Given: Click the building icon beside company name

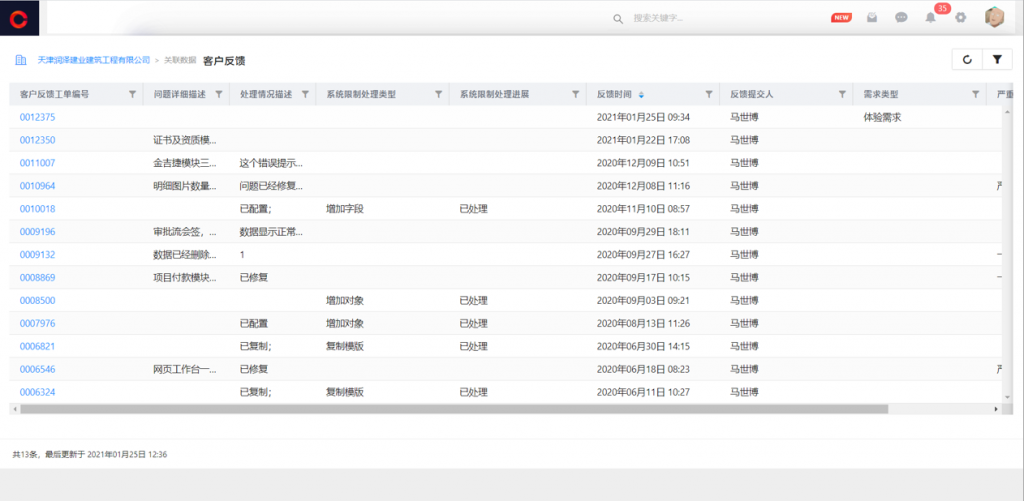Looking at the screenshot, I should 20,60.
